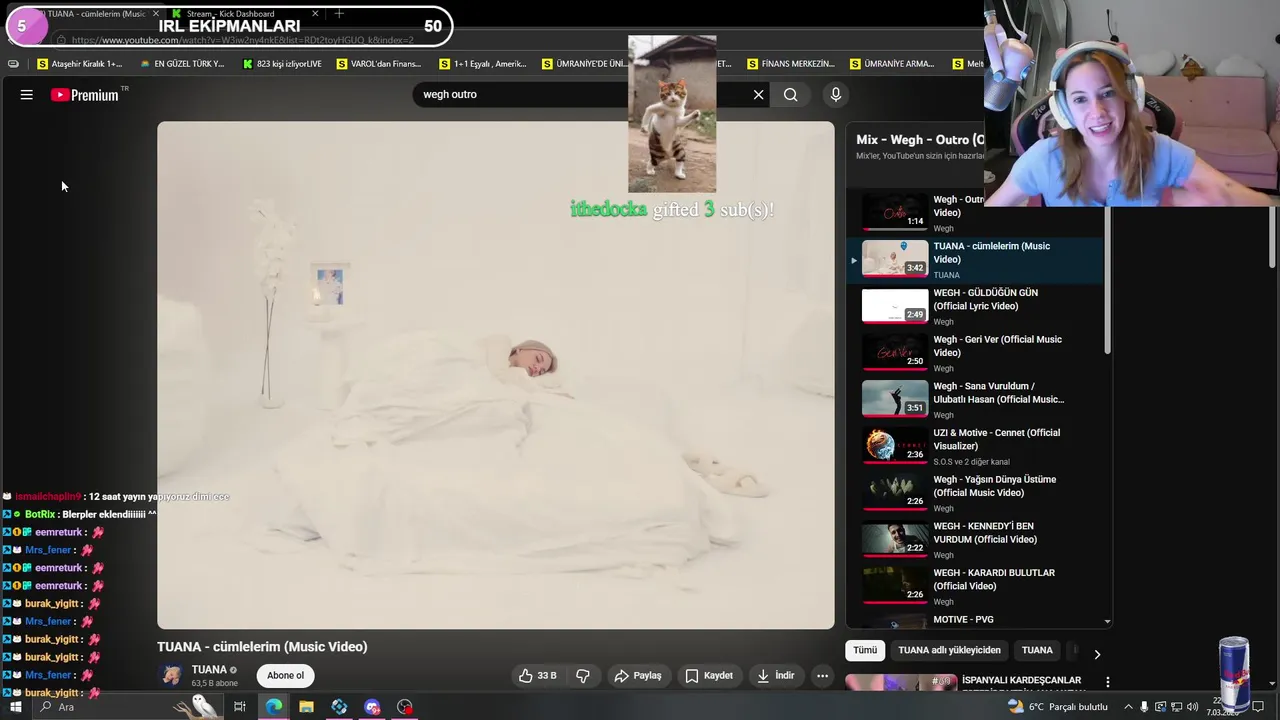Open Windows notification center icon
This screenshot has height=720, width=1280.
coord(1258,707)
